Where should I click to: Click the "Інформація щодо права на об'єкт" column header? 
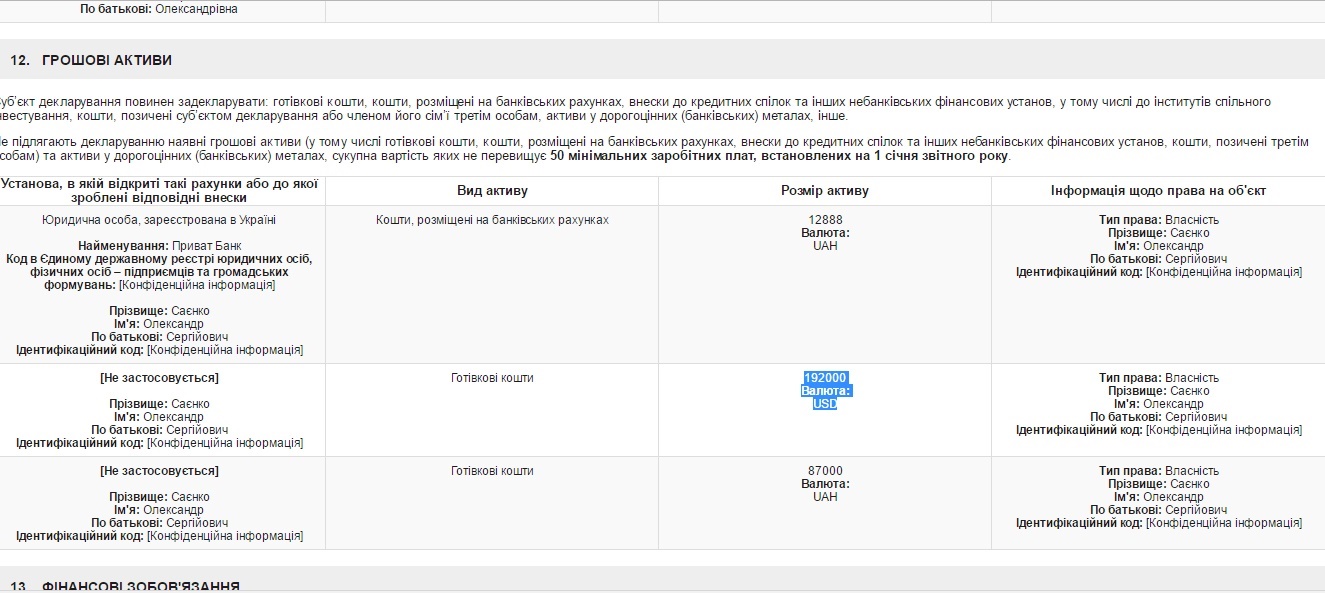(x=1158, y=191)
